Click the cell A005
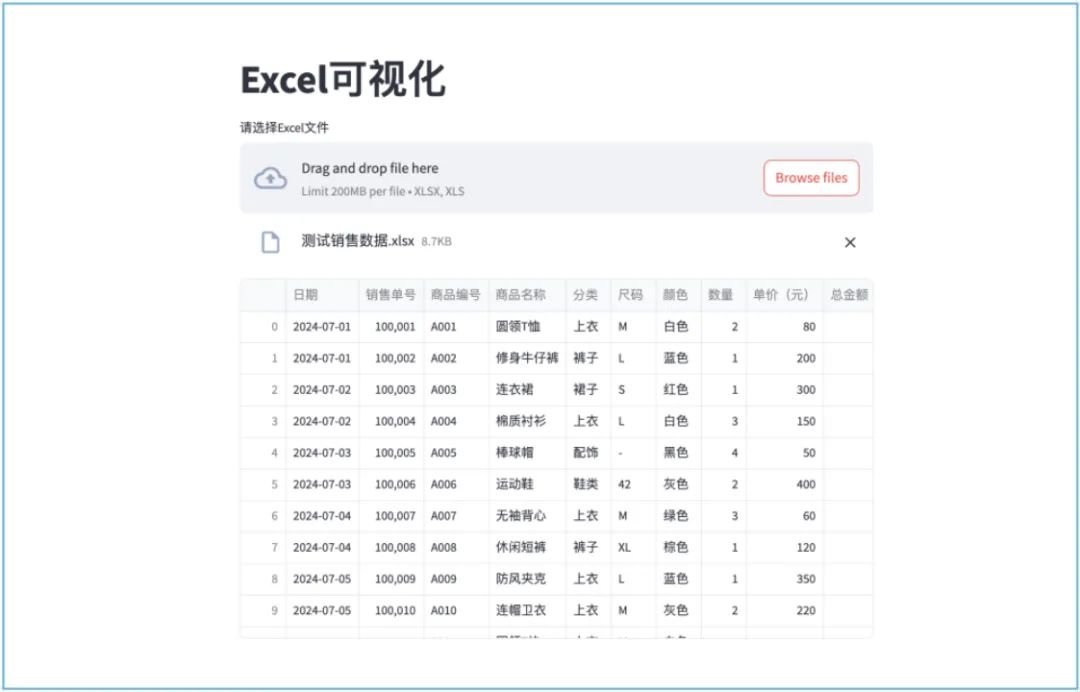 click(456, 453)
